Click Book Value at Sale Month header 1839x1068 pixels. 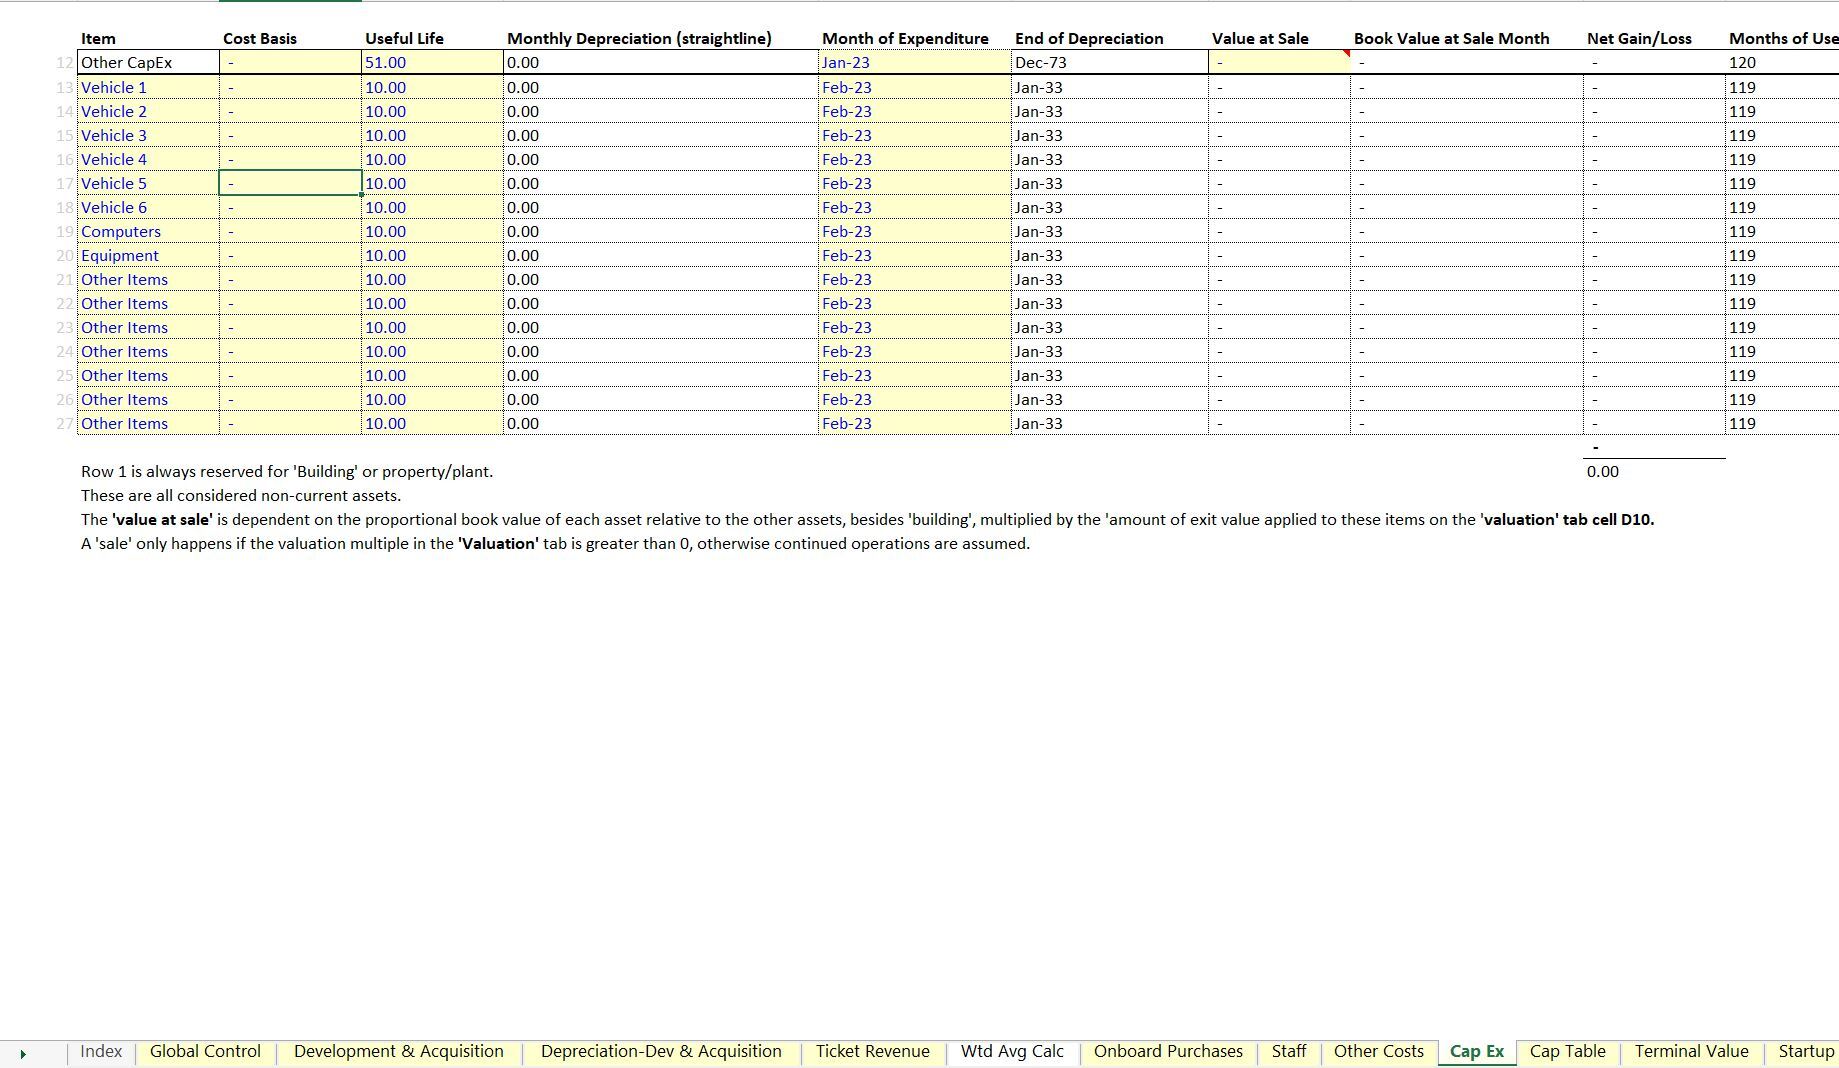coord(1451,38)
